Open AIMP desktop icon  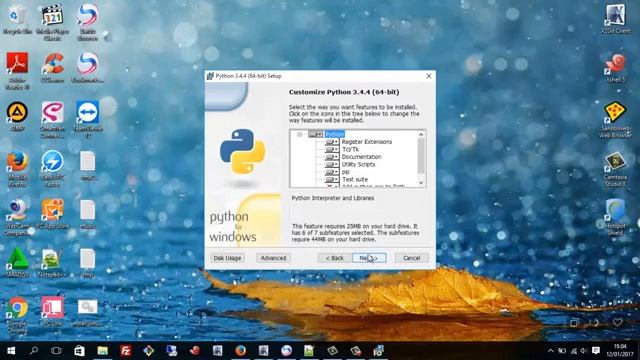[17, 116]
